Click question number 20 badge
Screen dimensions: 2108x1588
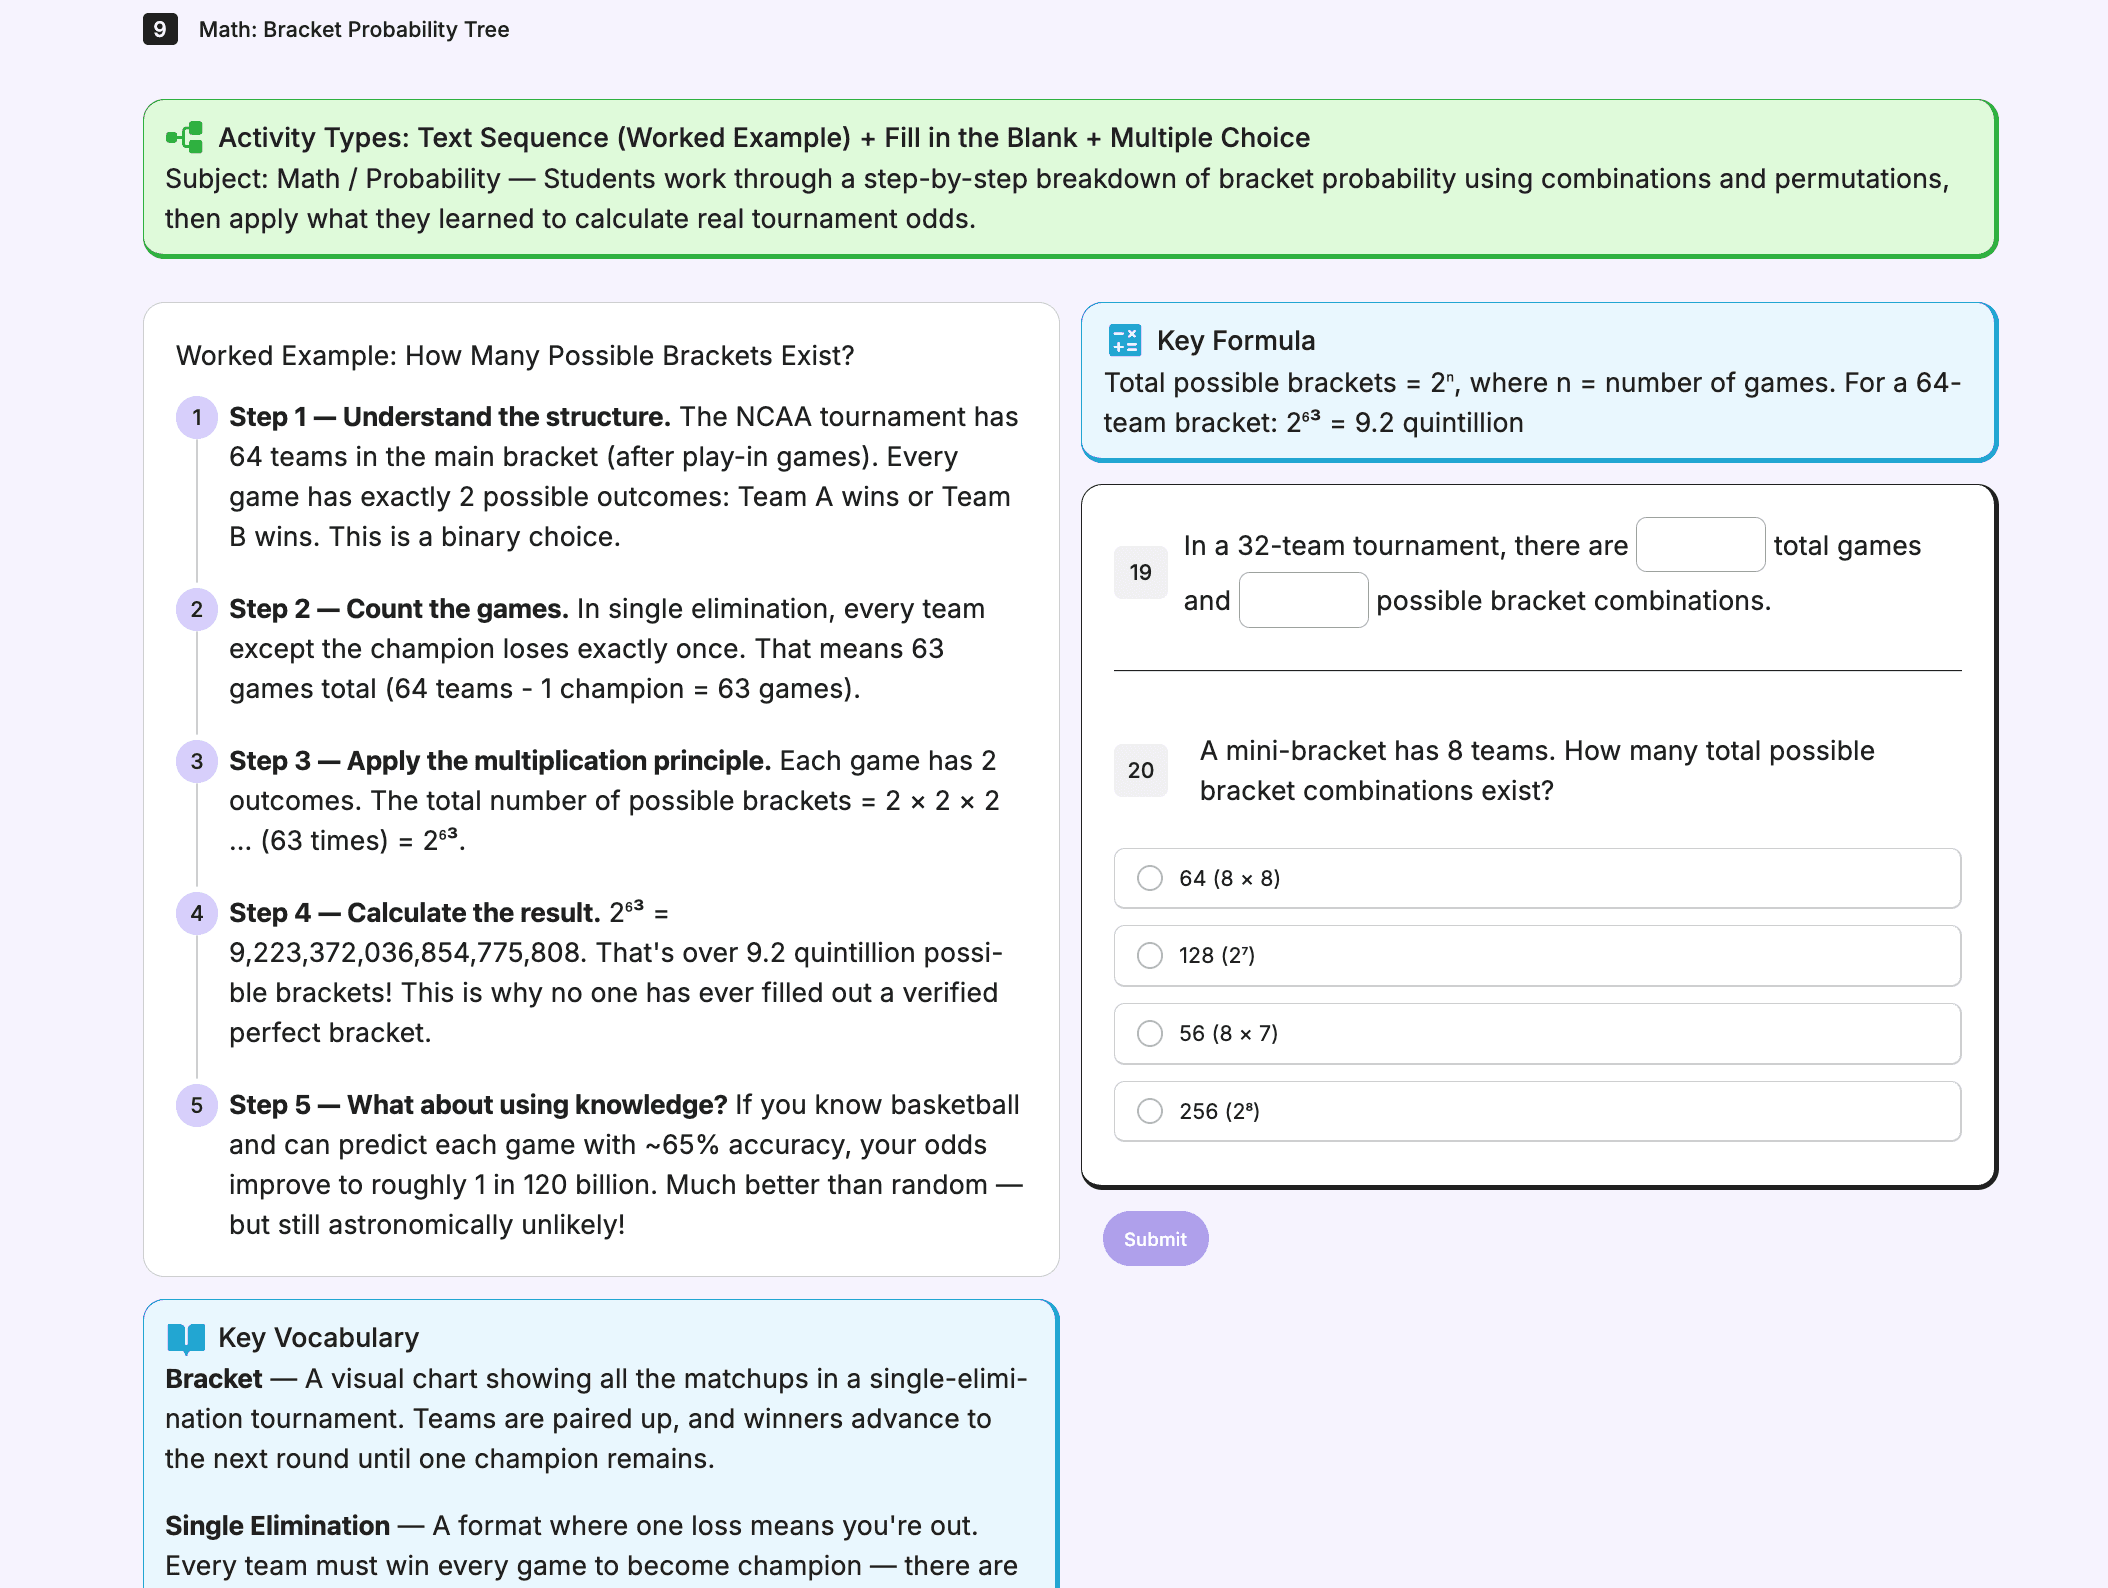1140,770
